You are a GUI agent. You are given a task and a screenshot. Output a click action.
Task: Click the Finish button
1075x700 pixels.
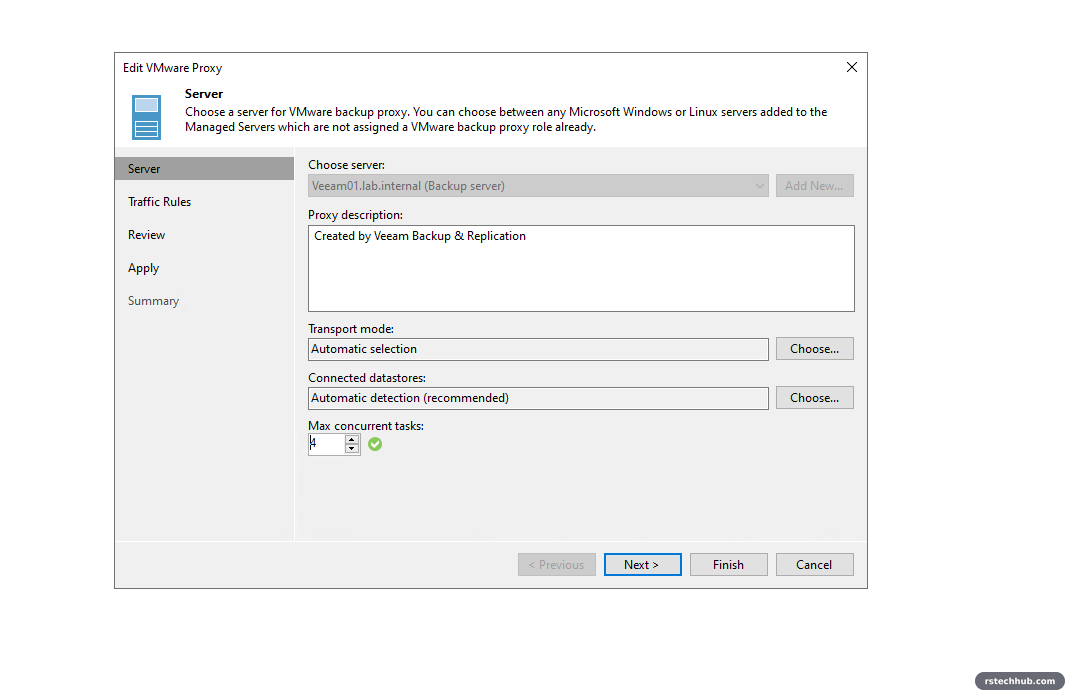[x=728, y=564]
